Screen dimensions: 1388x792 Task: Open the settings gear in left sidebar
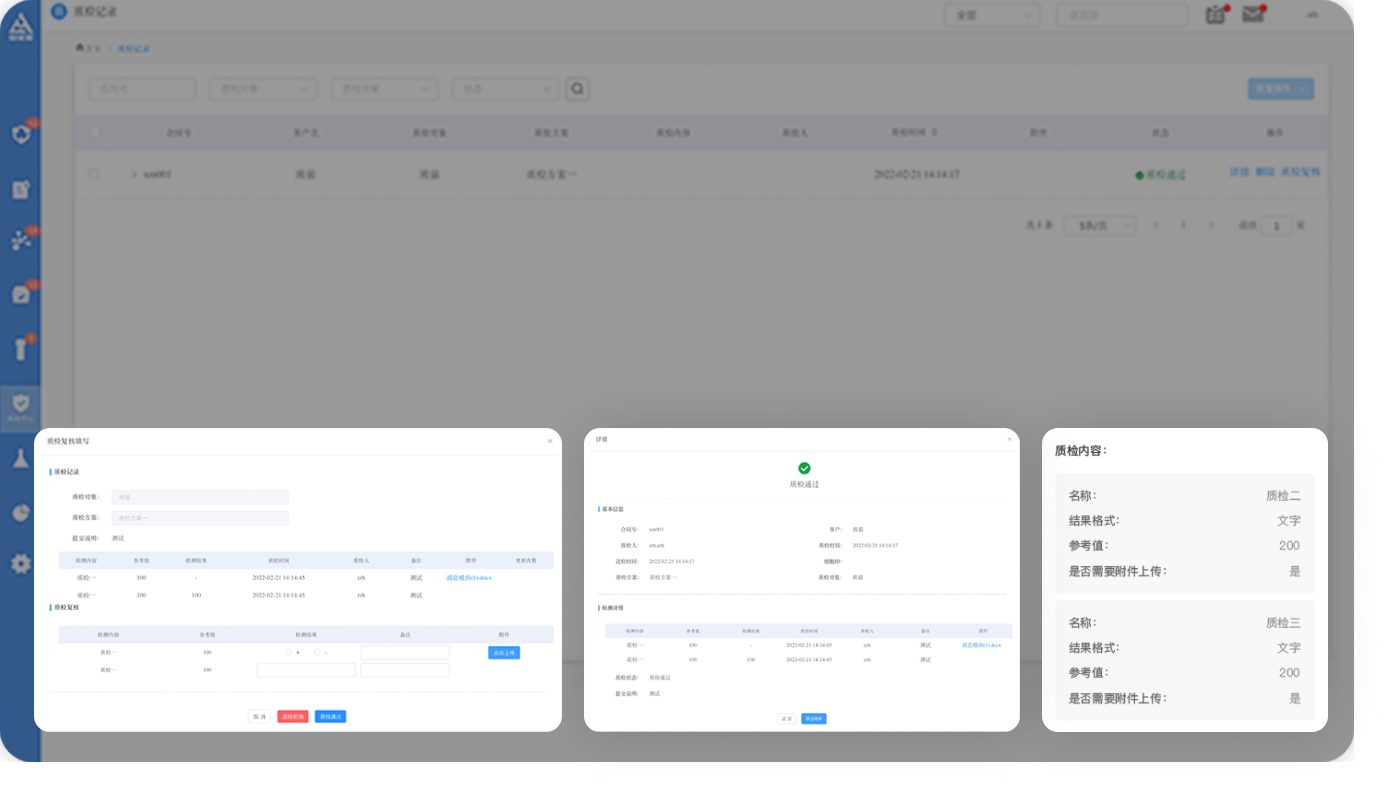click(x=20, y=564)
